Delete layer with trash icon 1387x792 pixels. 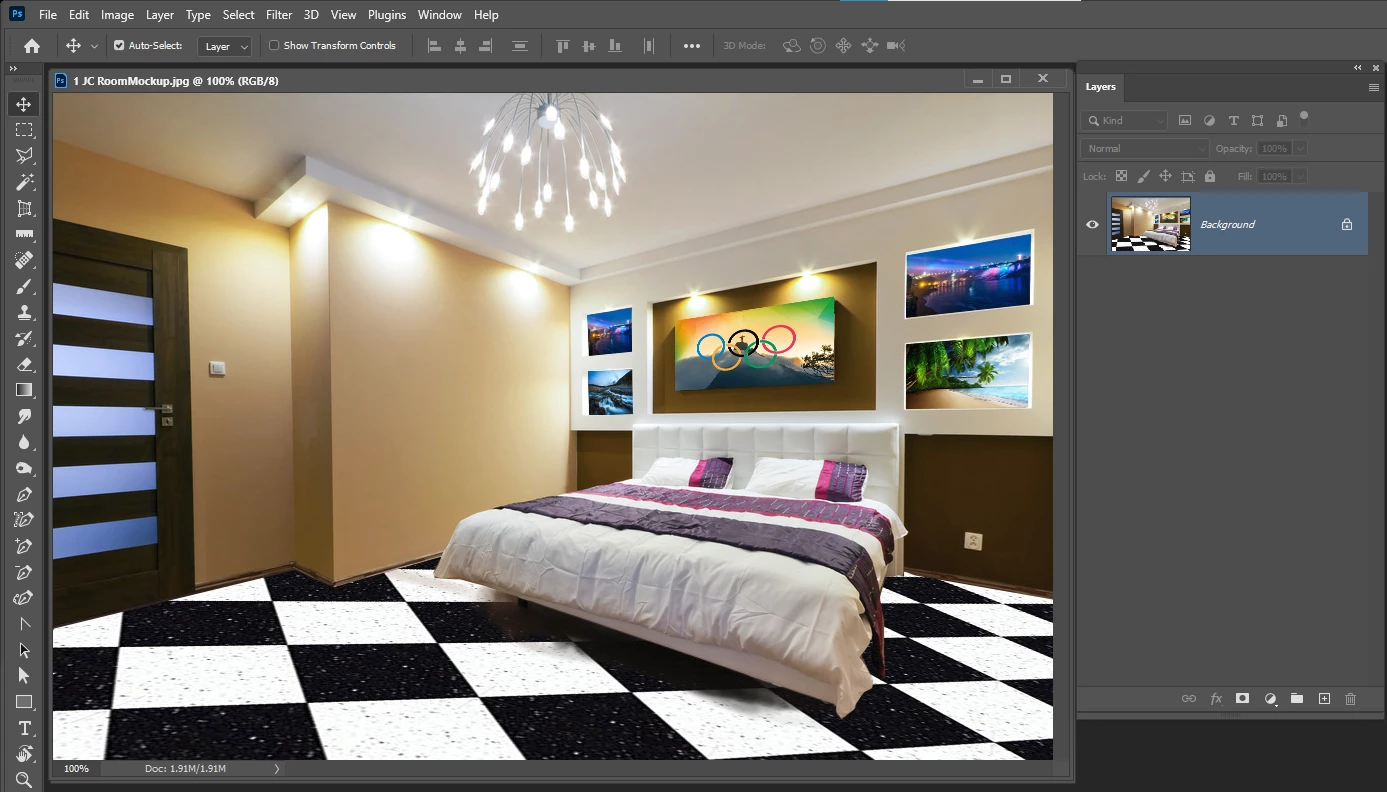point(1351,699)
